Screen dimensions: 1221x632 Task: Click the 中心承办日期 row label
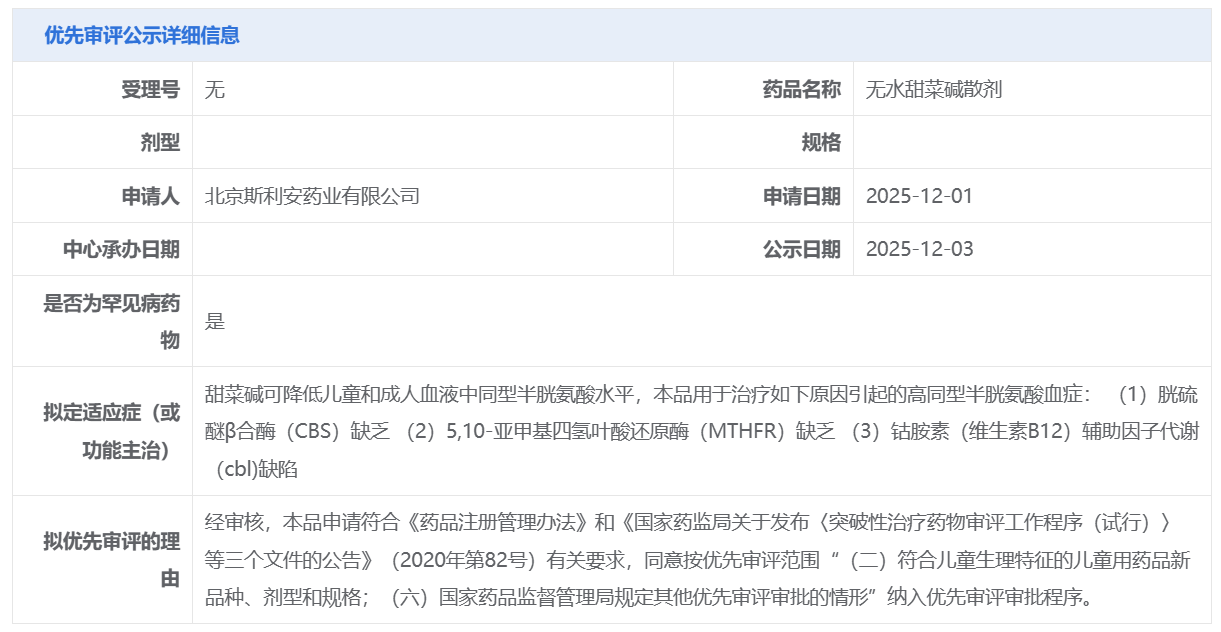pos(121,249)
